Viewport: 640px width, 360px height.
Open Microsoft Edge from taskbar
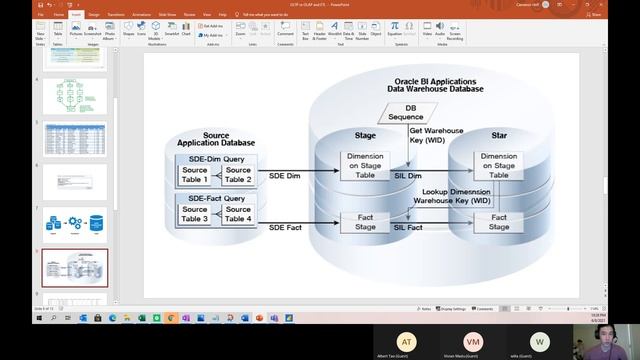pos(112,318)
